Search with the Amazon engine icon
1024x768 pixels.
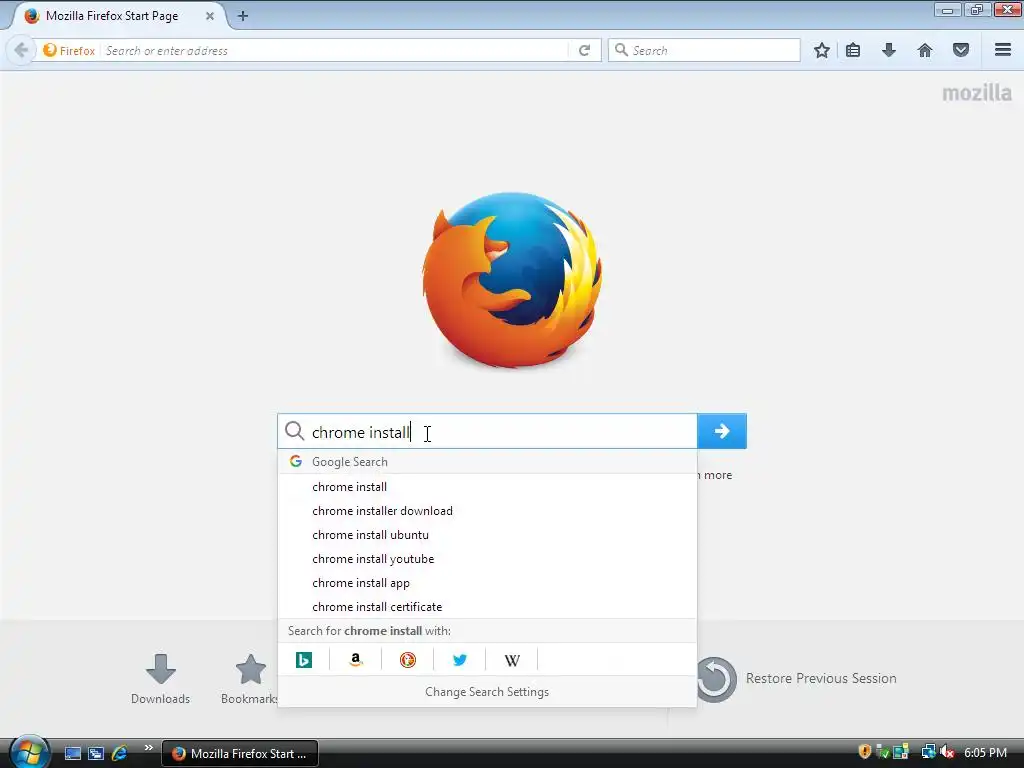[356, 660]
